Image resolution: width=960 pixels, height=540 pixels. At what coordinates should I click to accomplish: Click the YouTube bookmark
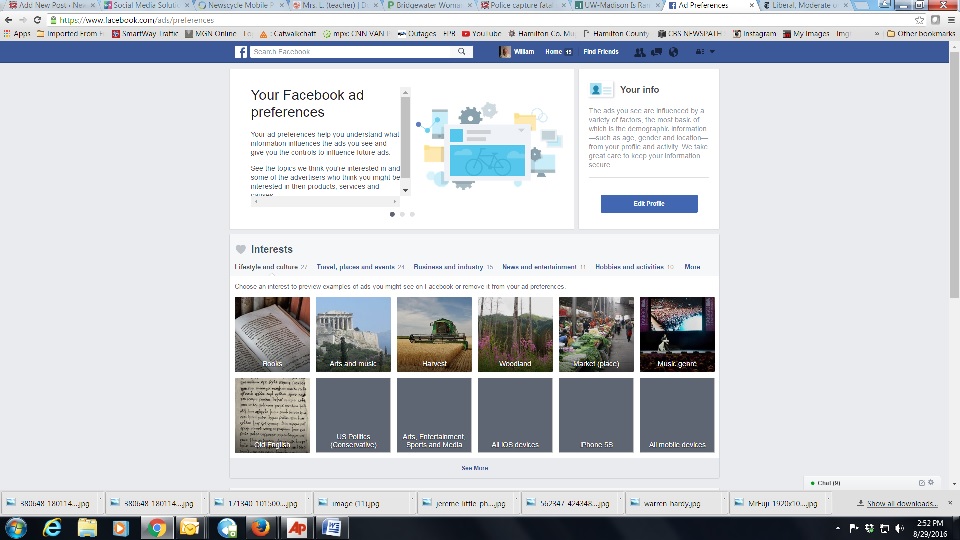pos(481,34)
